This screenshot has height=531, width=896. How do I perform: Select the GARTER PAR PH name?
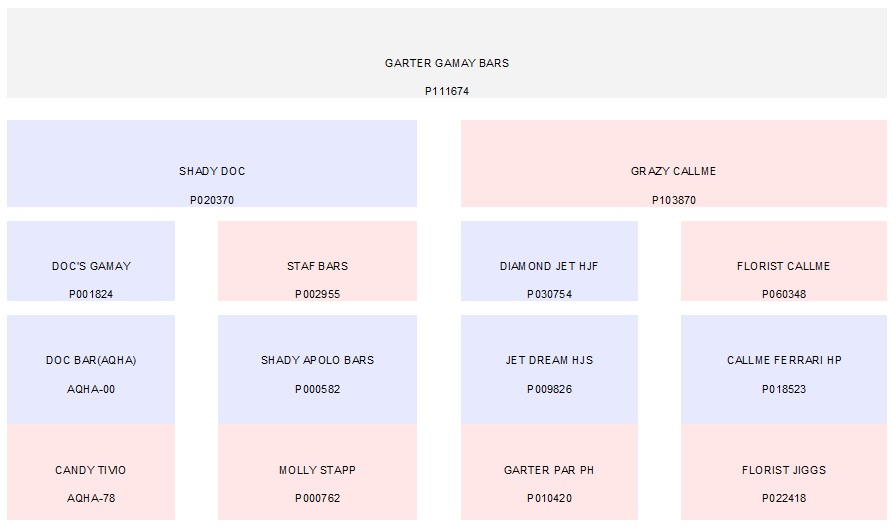[x=549, y=471]
